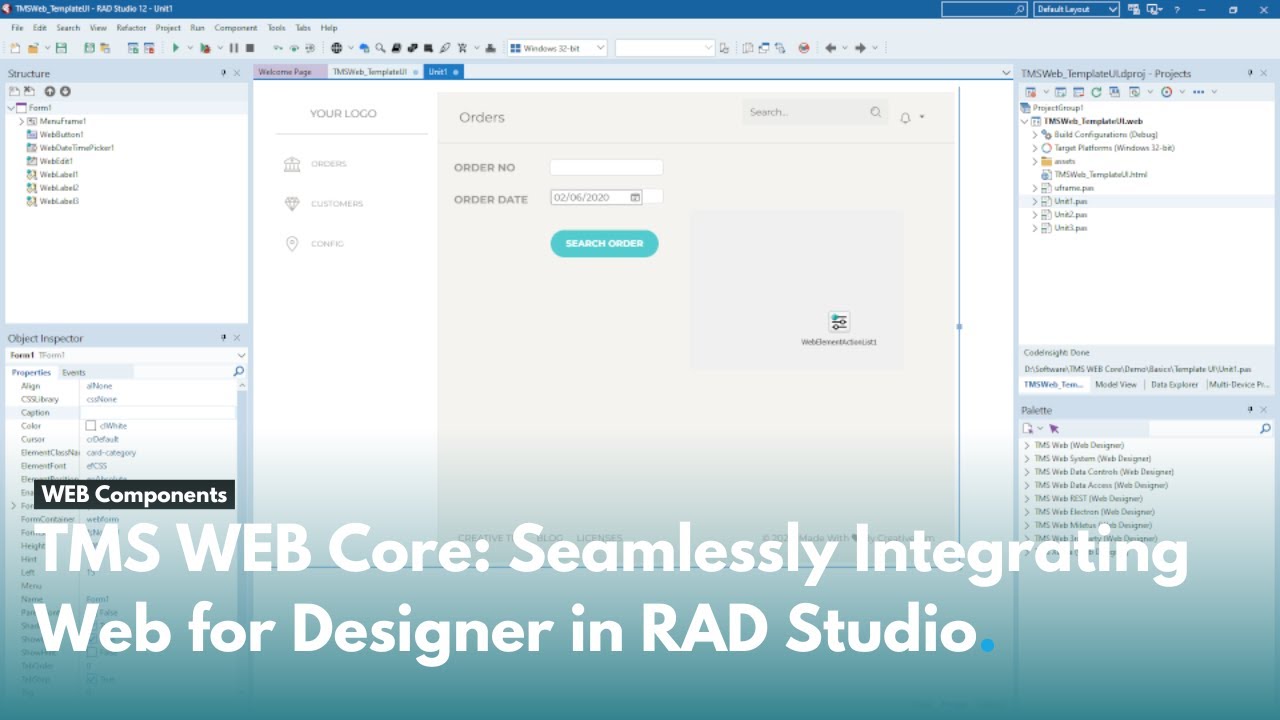Screen dimensions: 1280x720
Task: Open the Refactor menu
Action: coord(131,28)
